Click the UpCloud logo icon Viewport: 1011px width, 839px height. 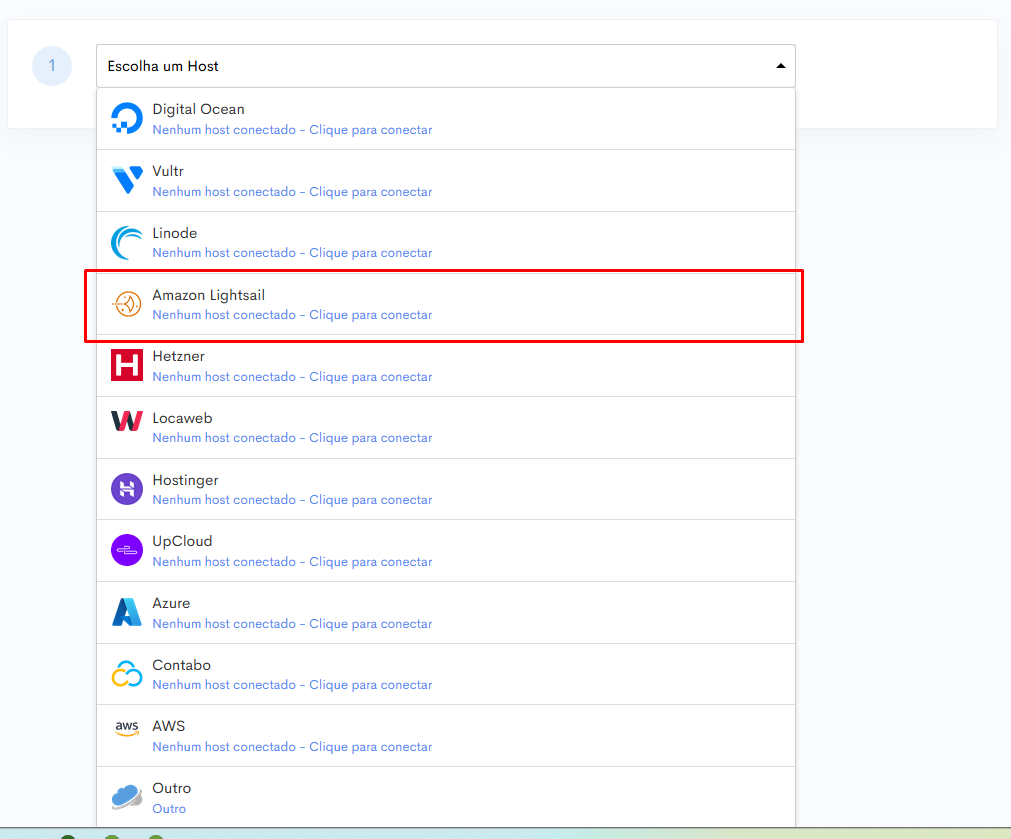127,550
